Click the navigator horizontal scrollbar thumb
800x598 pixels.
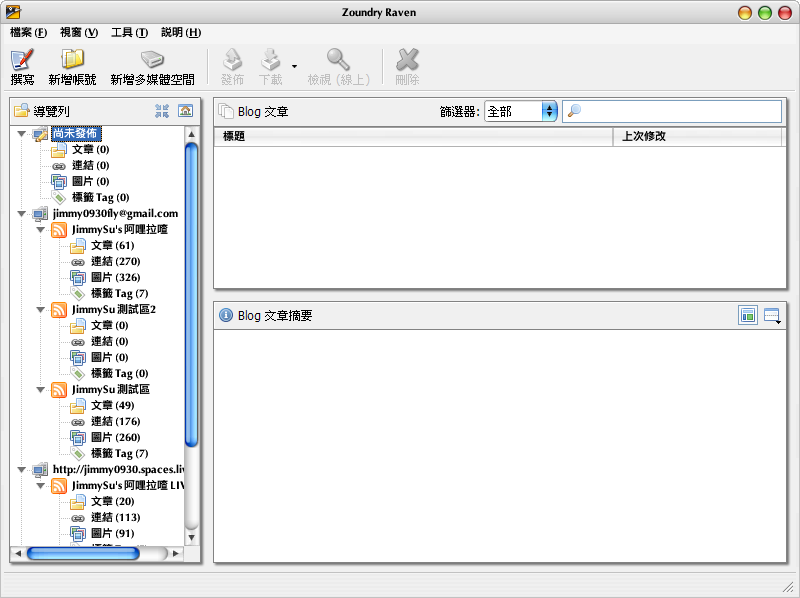tap(83, 554)
